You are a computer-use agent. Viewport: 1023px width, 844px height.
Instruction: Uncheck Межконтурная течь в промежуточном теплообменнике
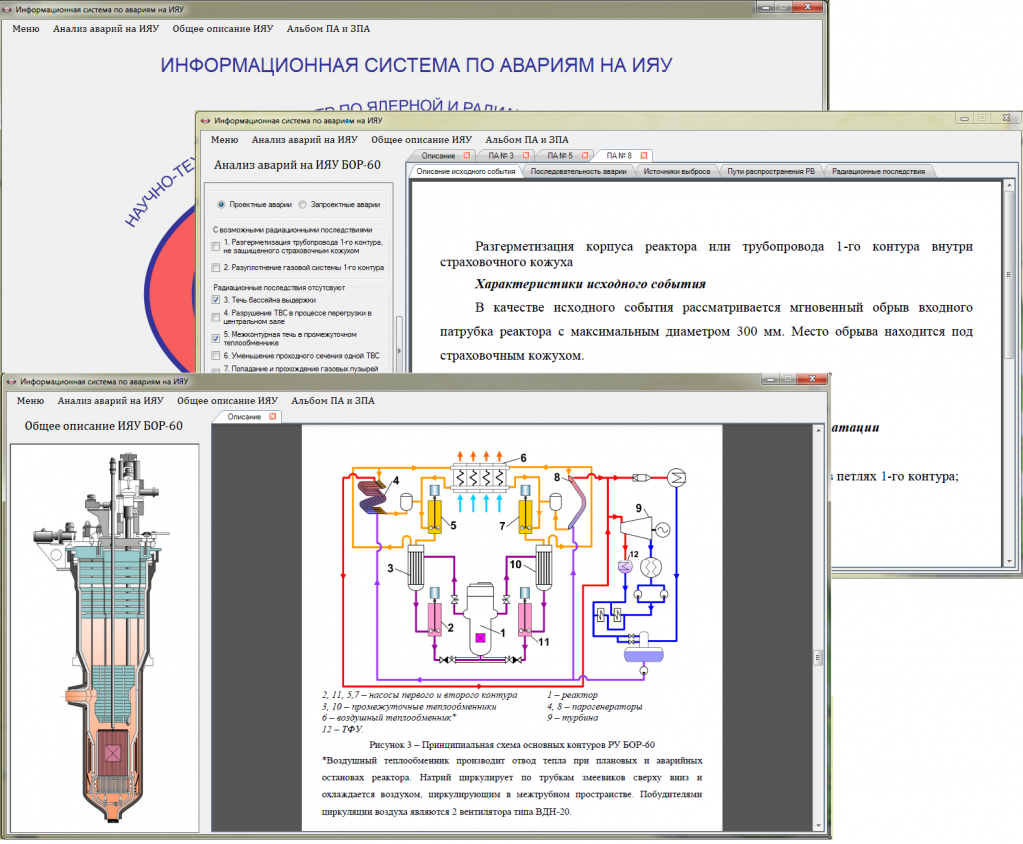(216, 337)
